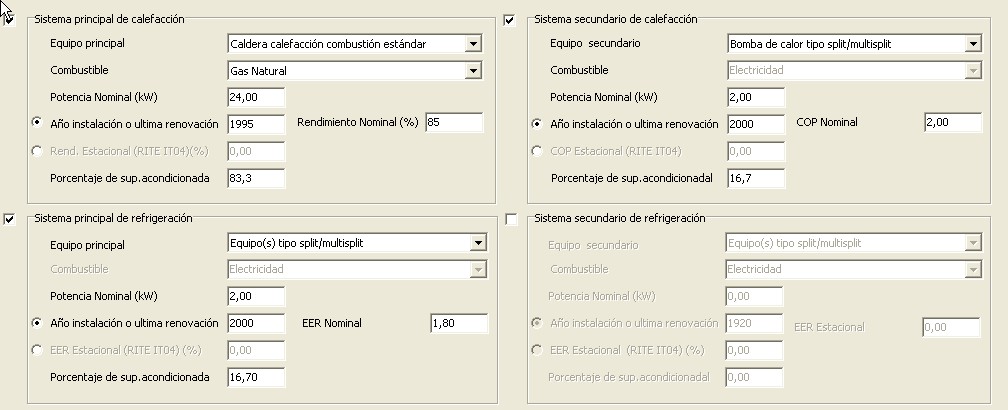The image size is (1008, 410).
Task: Click Rendimiento Nominal (%) field showing 85
Action: [x=453, y=123]
